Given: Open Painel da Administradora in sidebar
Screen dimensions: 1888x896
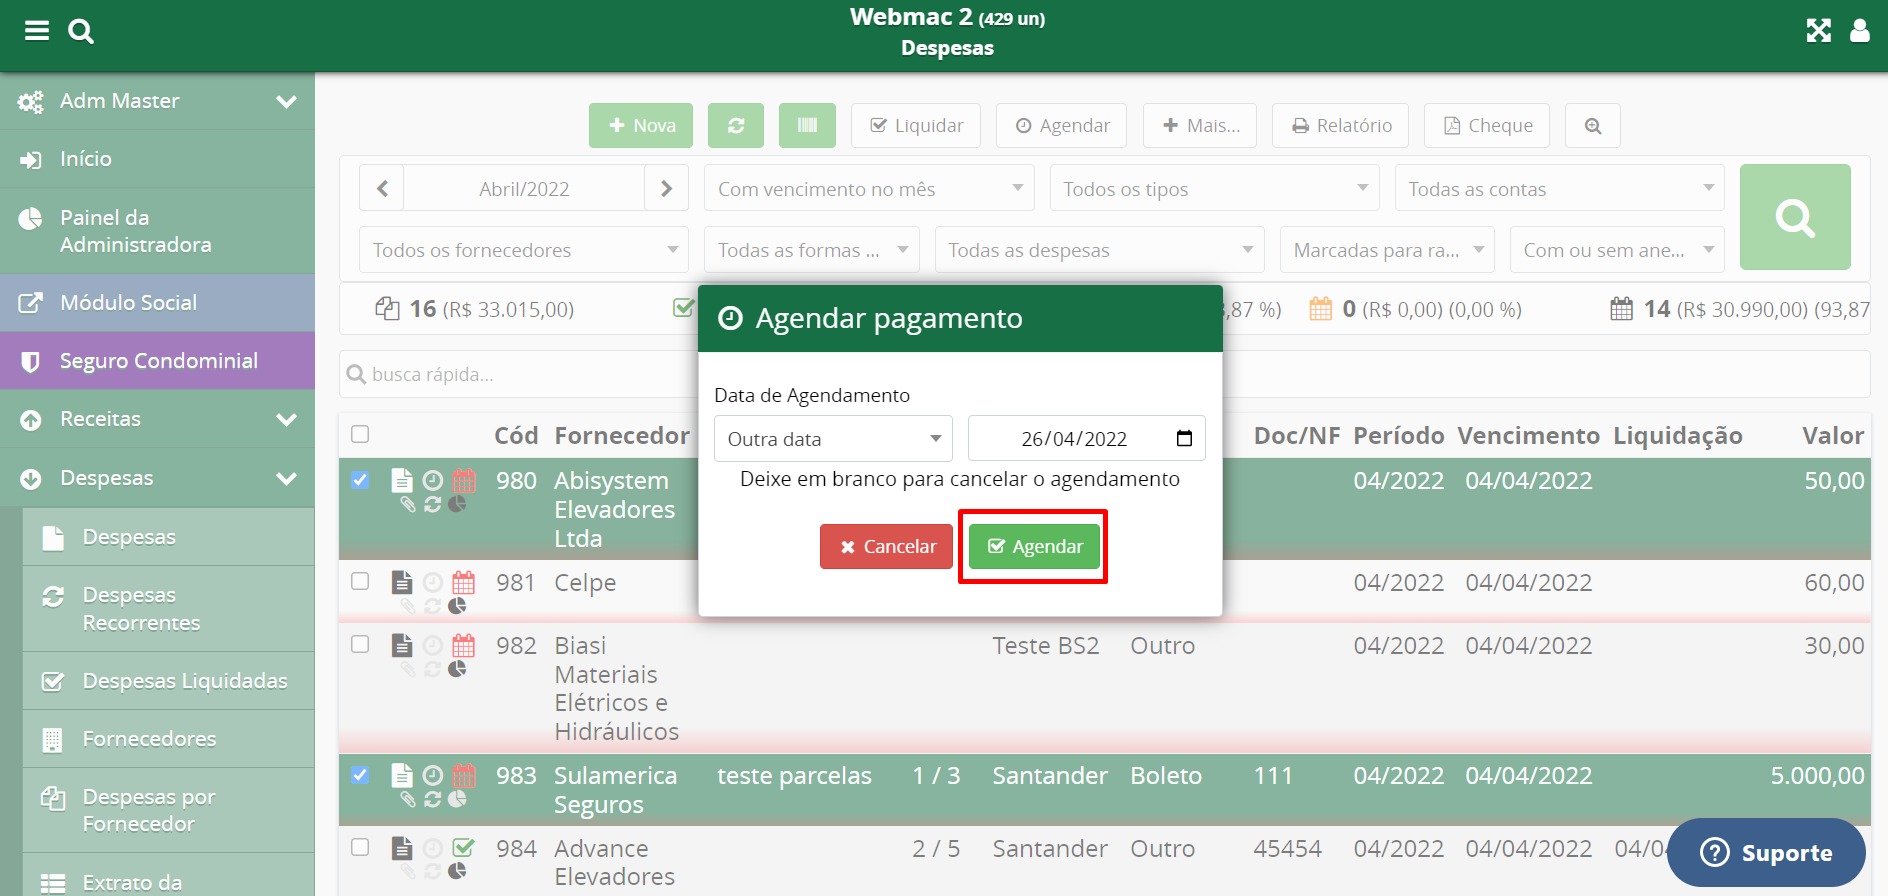Looking at the screenshot, I should pos(157,231).
